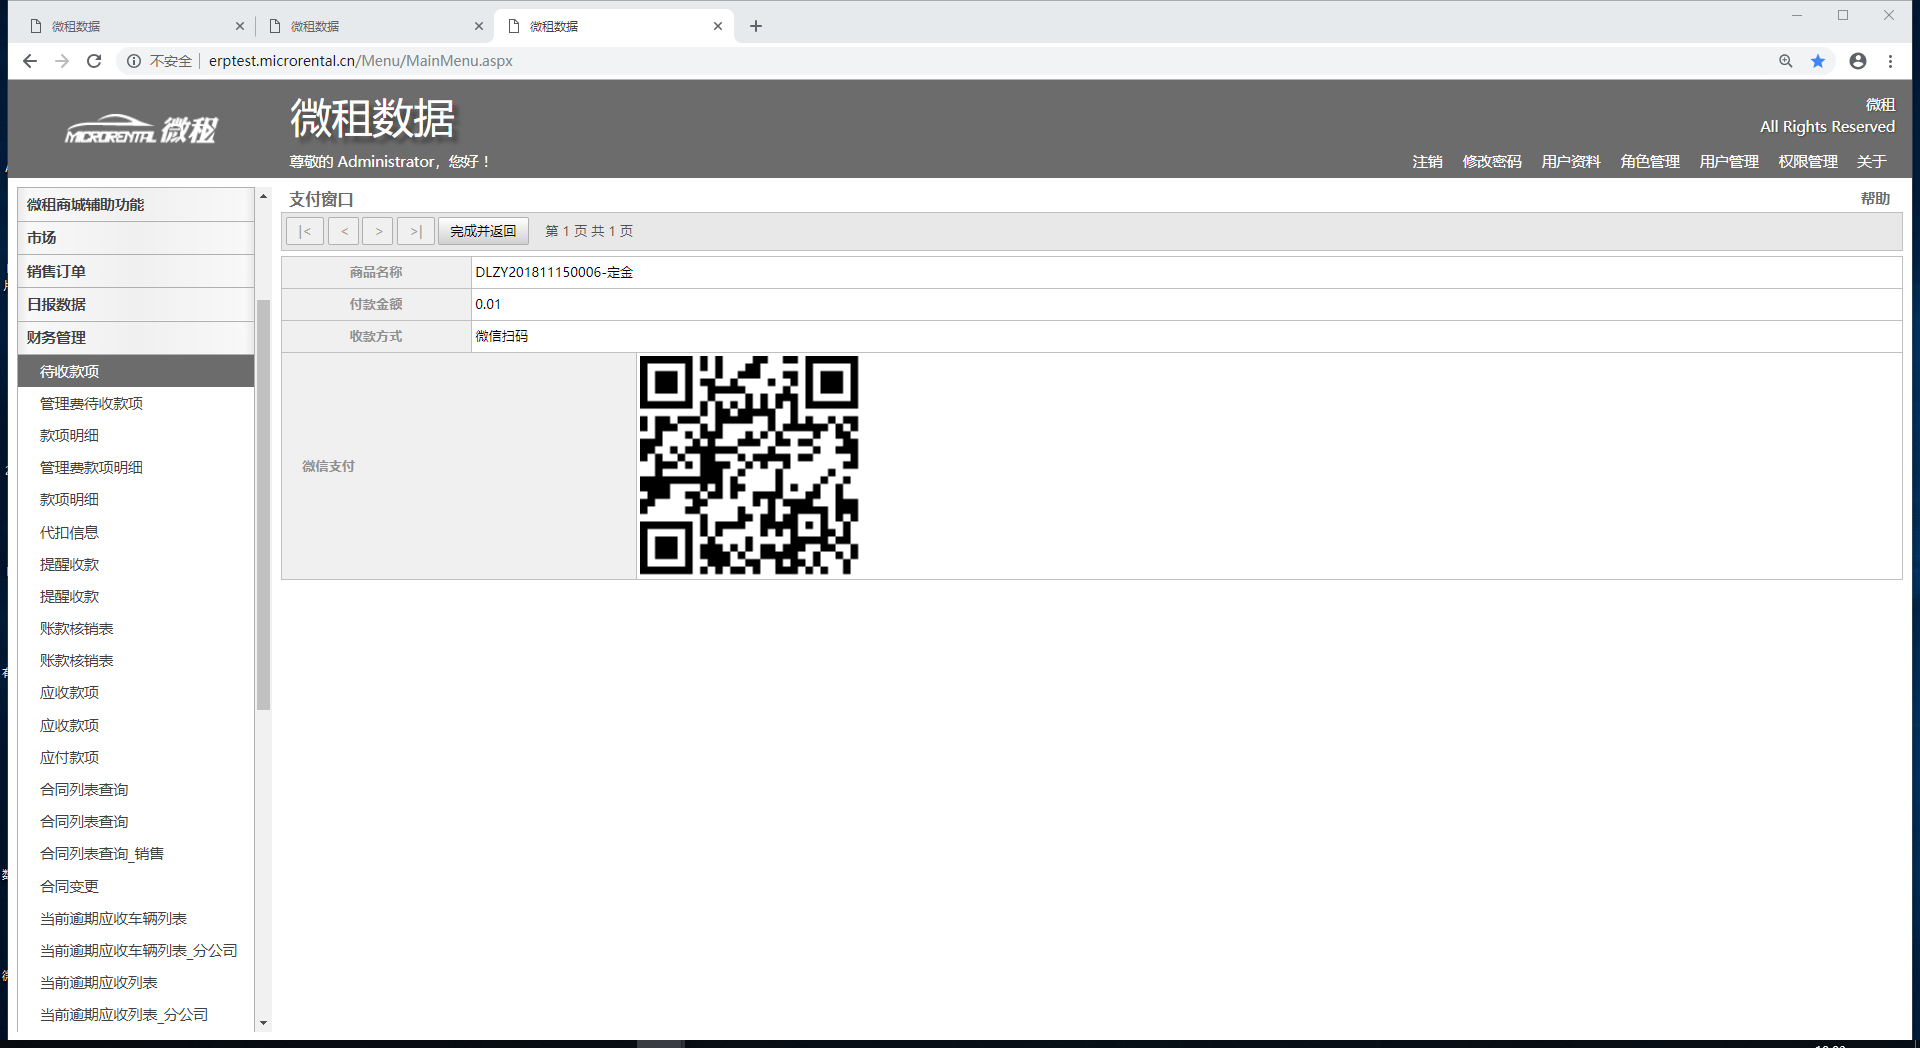Open the 用户管理 link
1920x1048 pixels.
tap(1729, 162)
